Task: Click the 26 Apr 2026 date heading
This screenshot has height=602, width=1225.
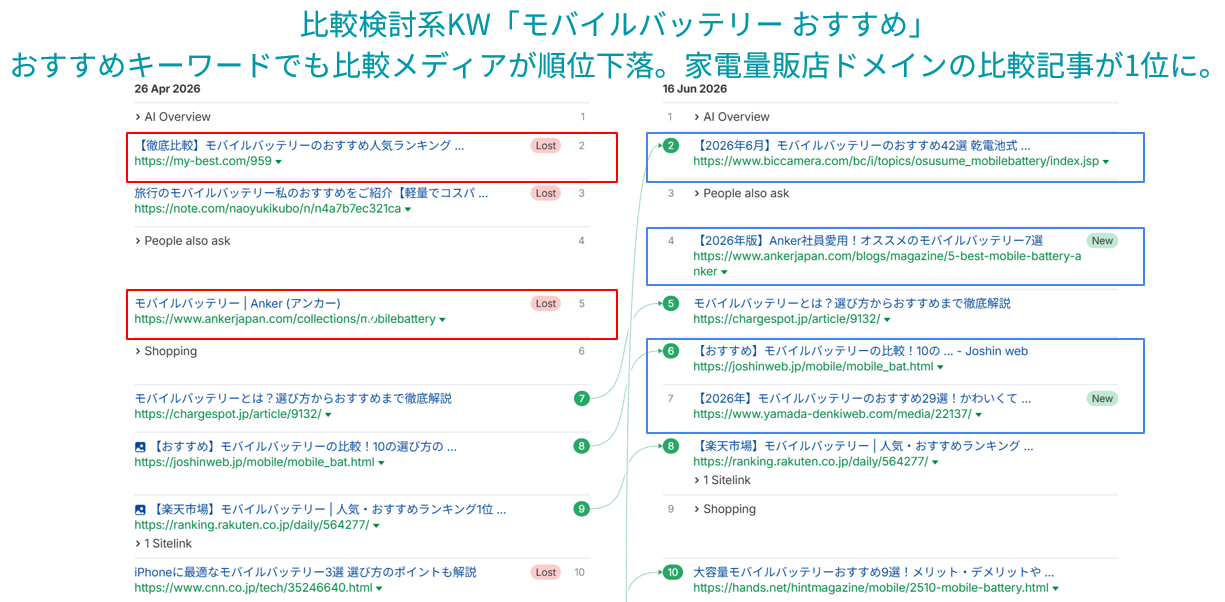Action: [x=167, y=88]
